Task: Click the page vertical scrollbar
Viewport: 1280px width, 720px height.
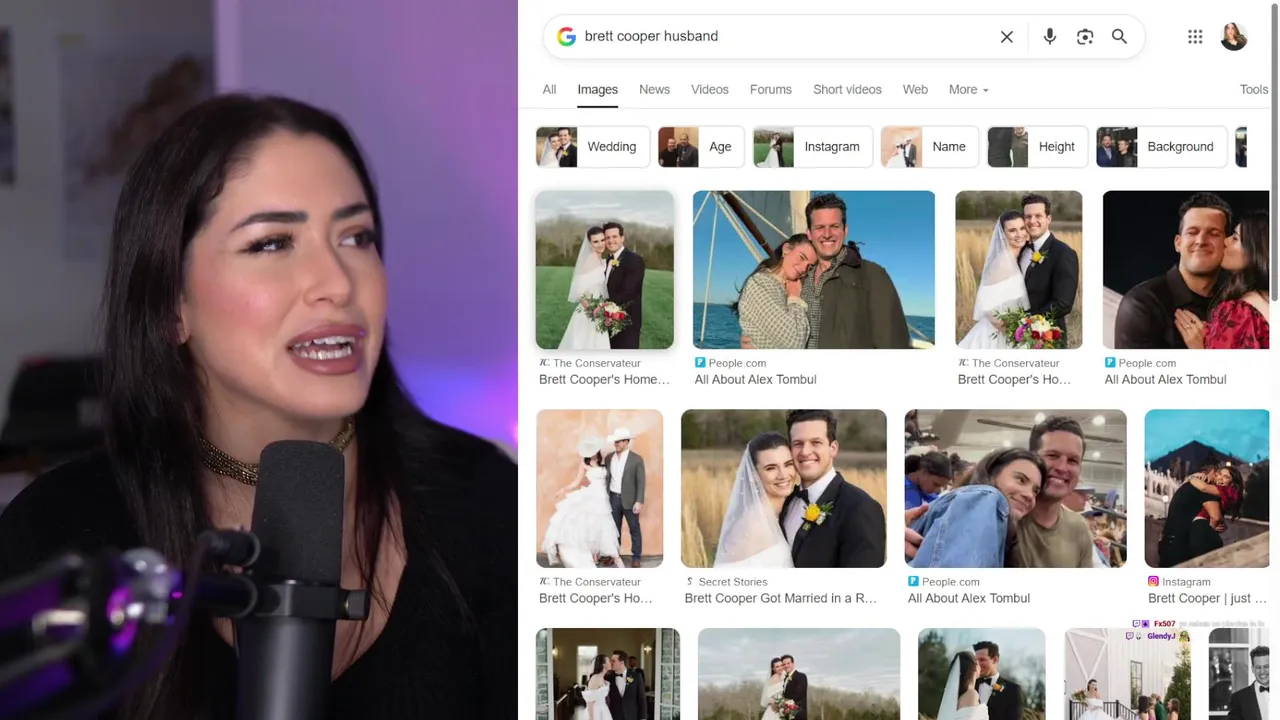Action: (x=1275, y=150)
